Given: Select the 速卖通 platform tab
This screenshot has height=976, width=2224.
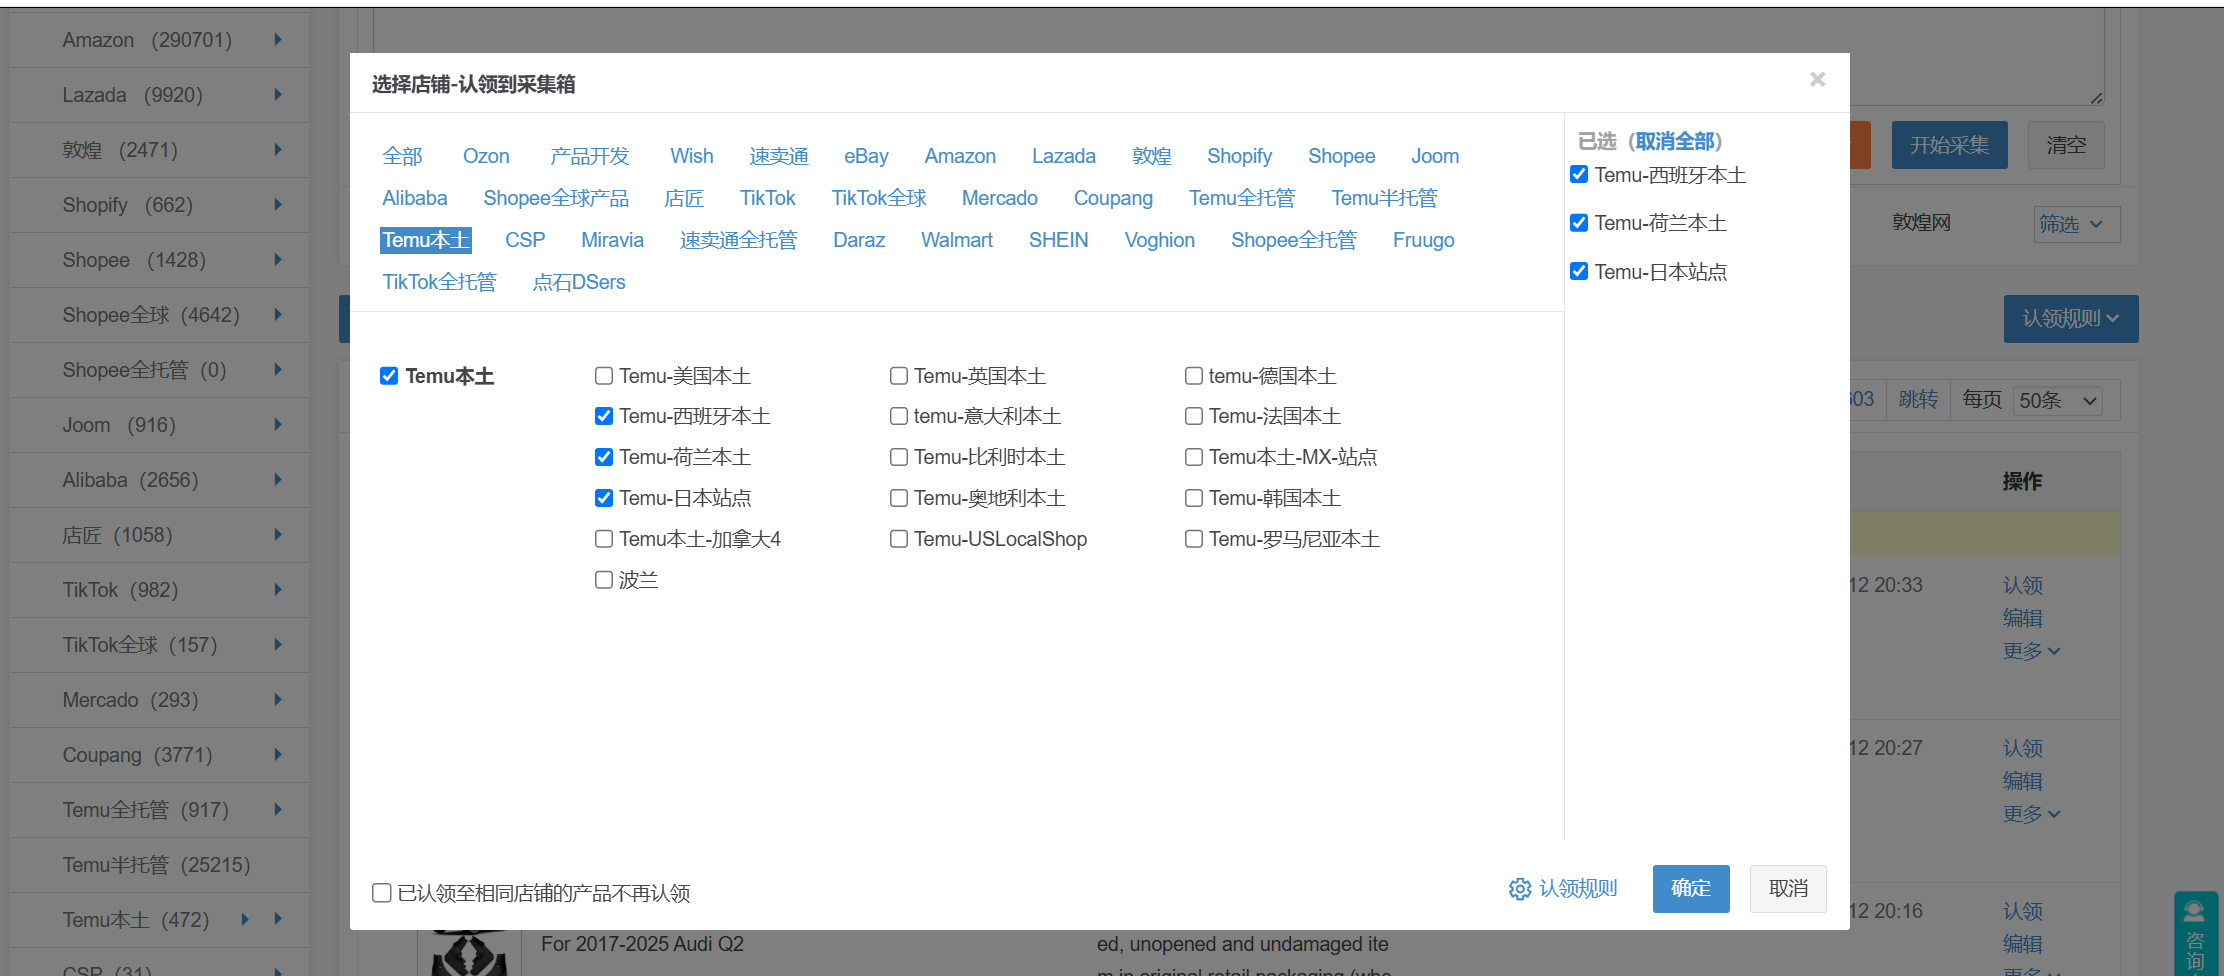Looking at the screenshot, I should (779, 156).
